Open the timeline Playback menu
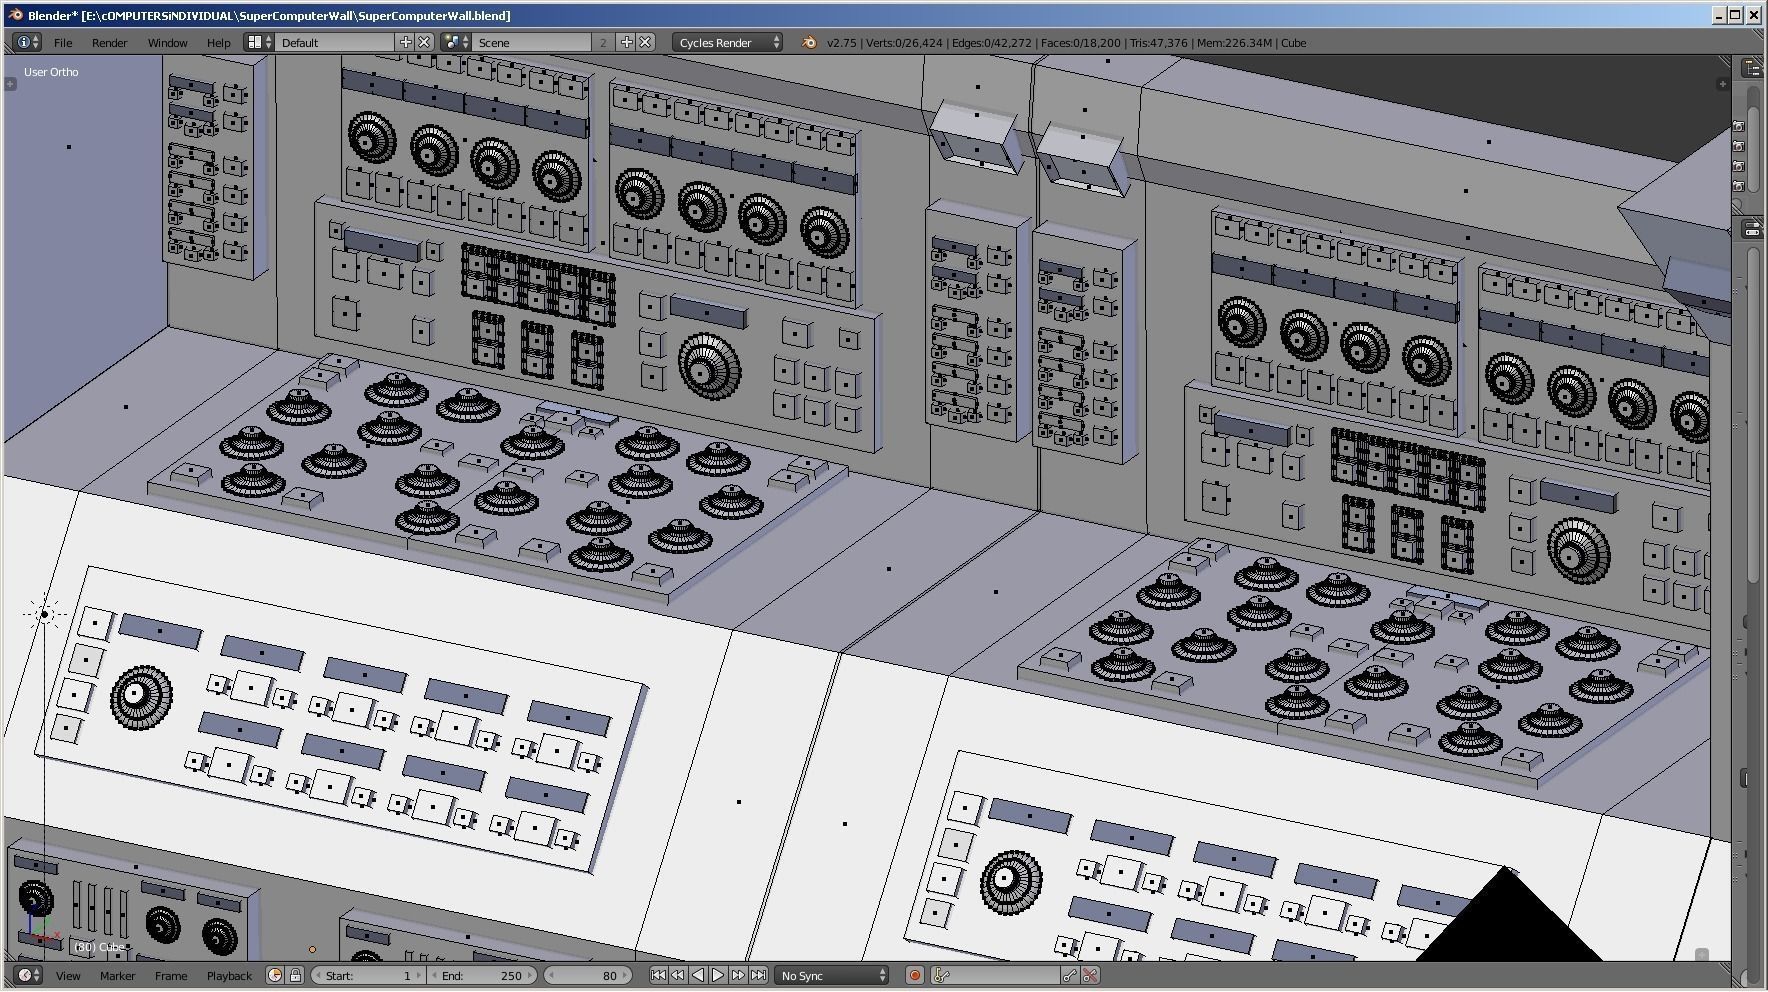 229,976
